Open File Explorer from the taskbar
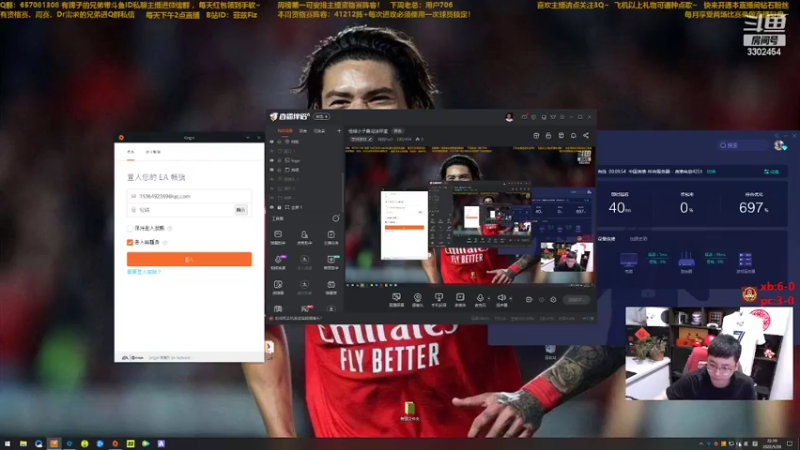This screenshot has width=800, height=450. click(x=23, y=444)
